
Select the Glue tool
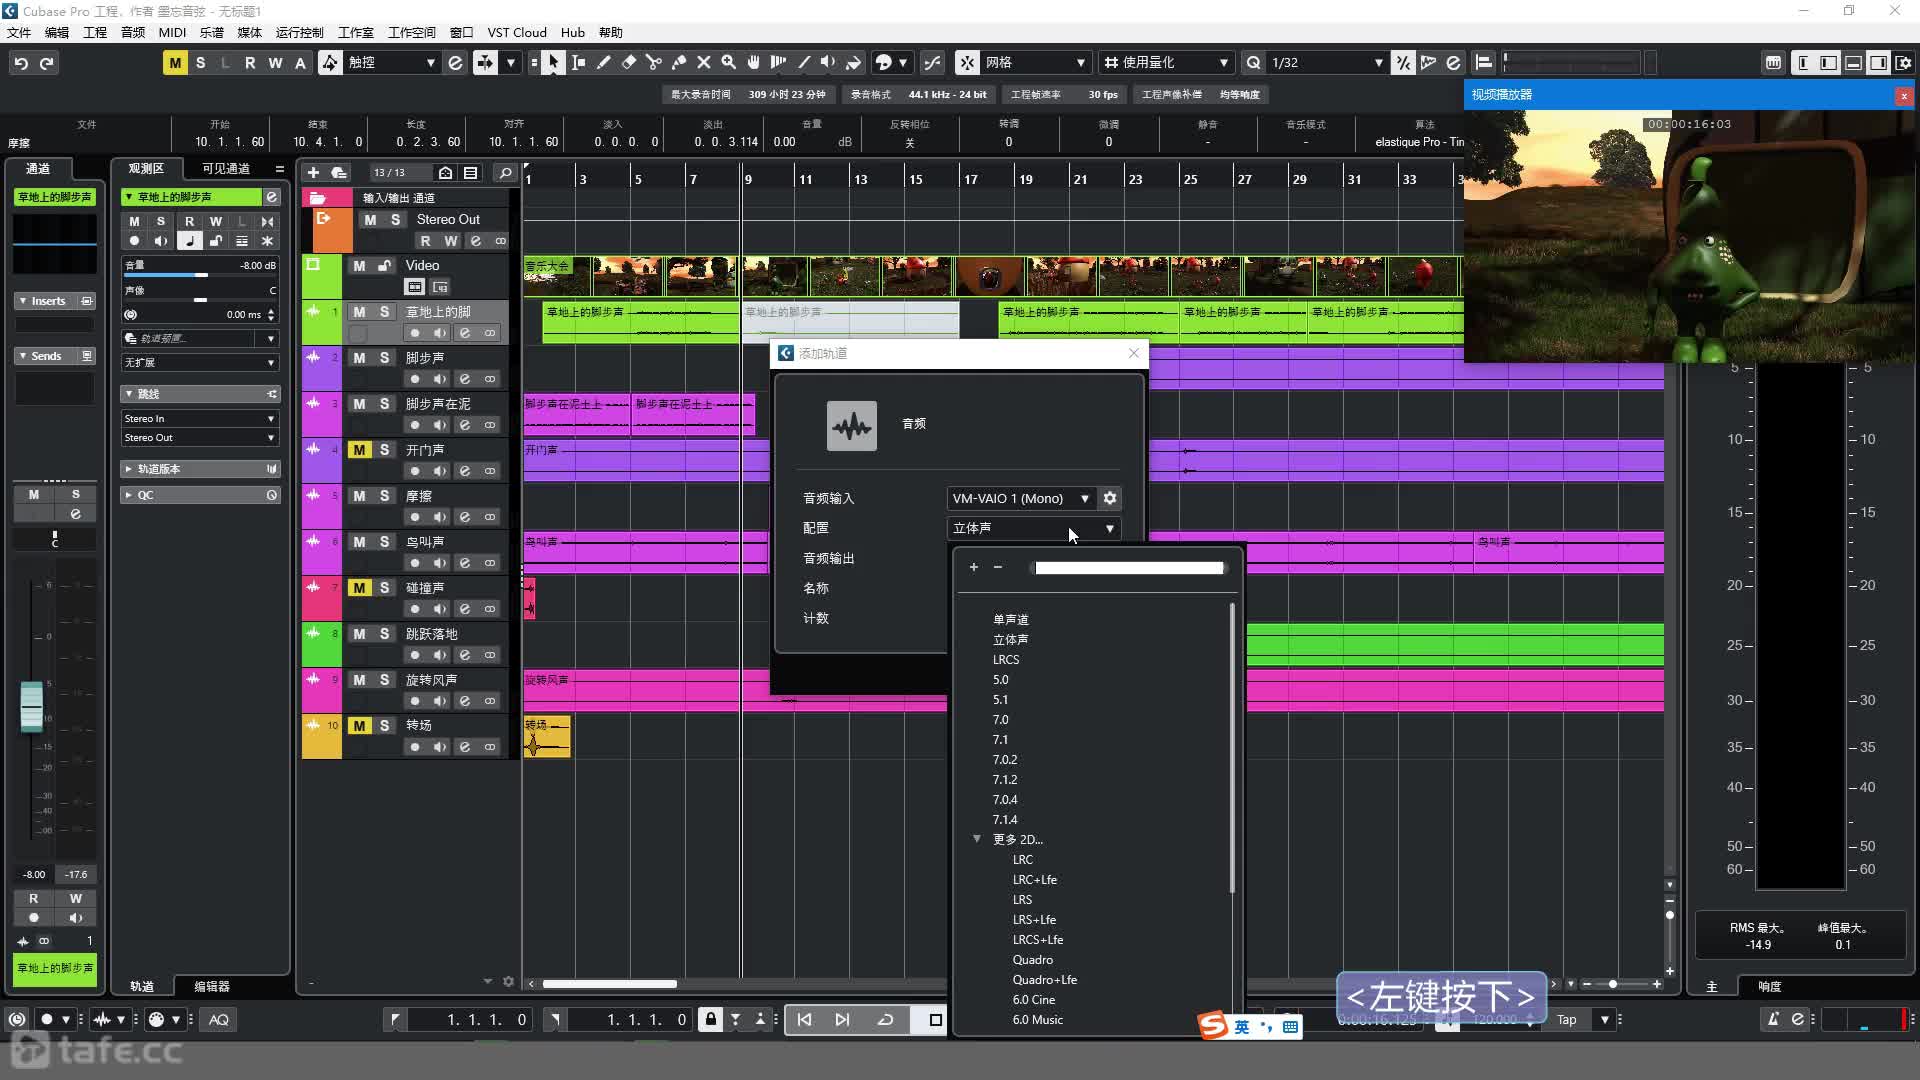click(x=678, y=62)
